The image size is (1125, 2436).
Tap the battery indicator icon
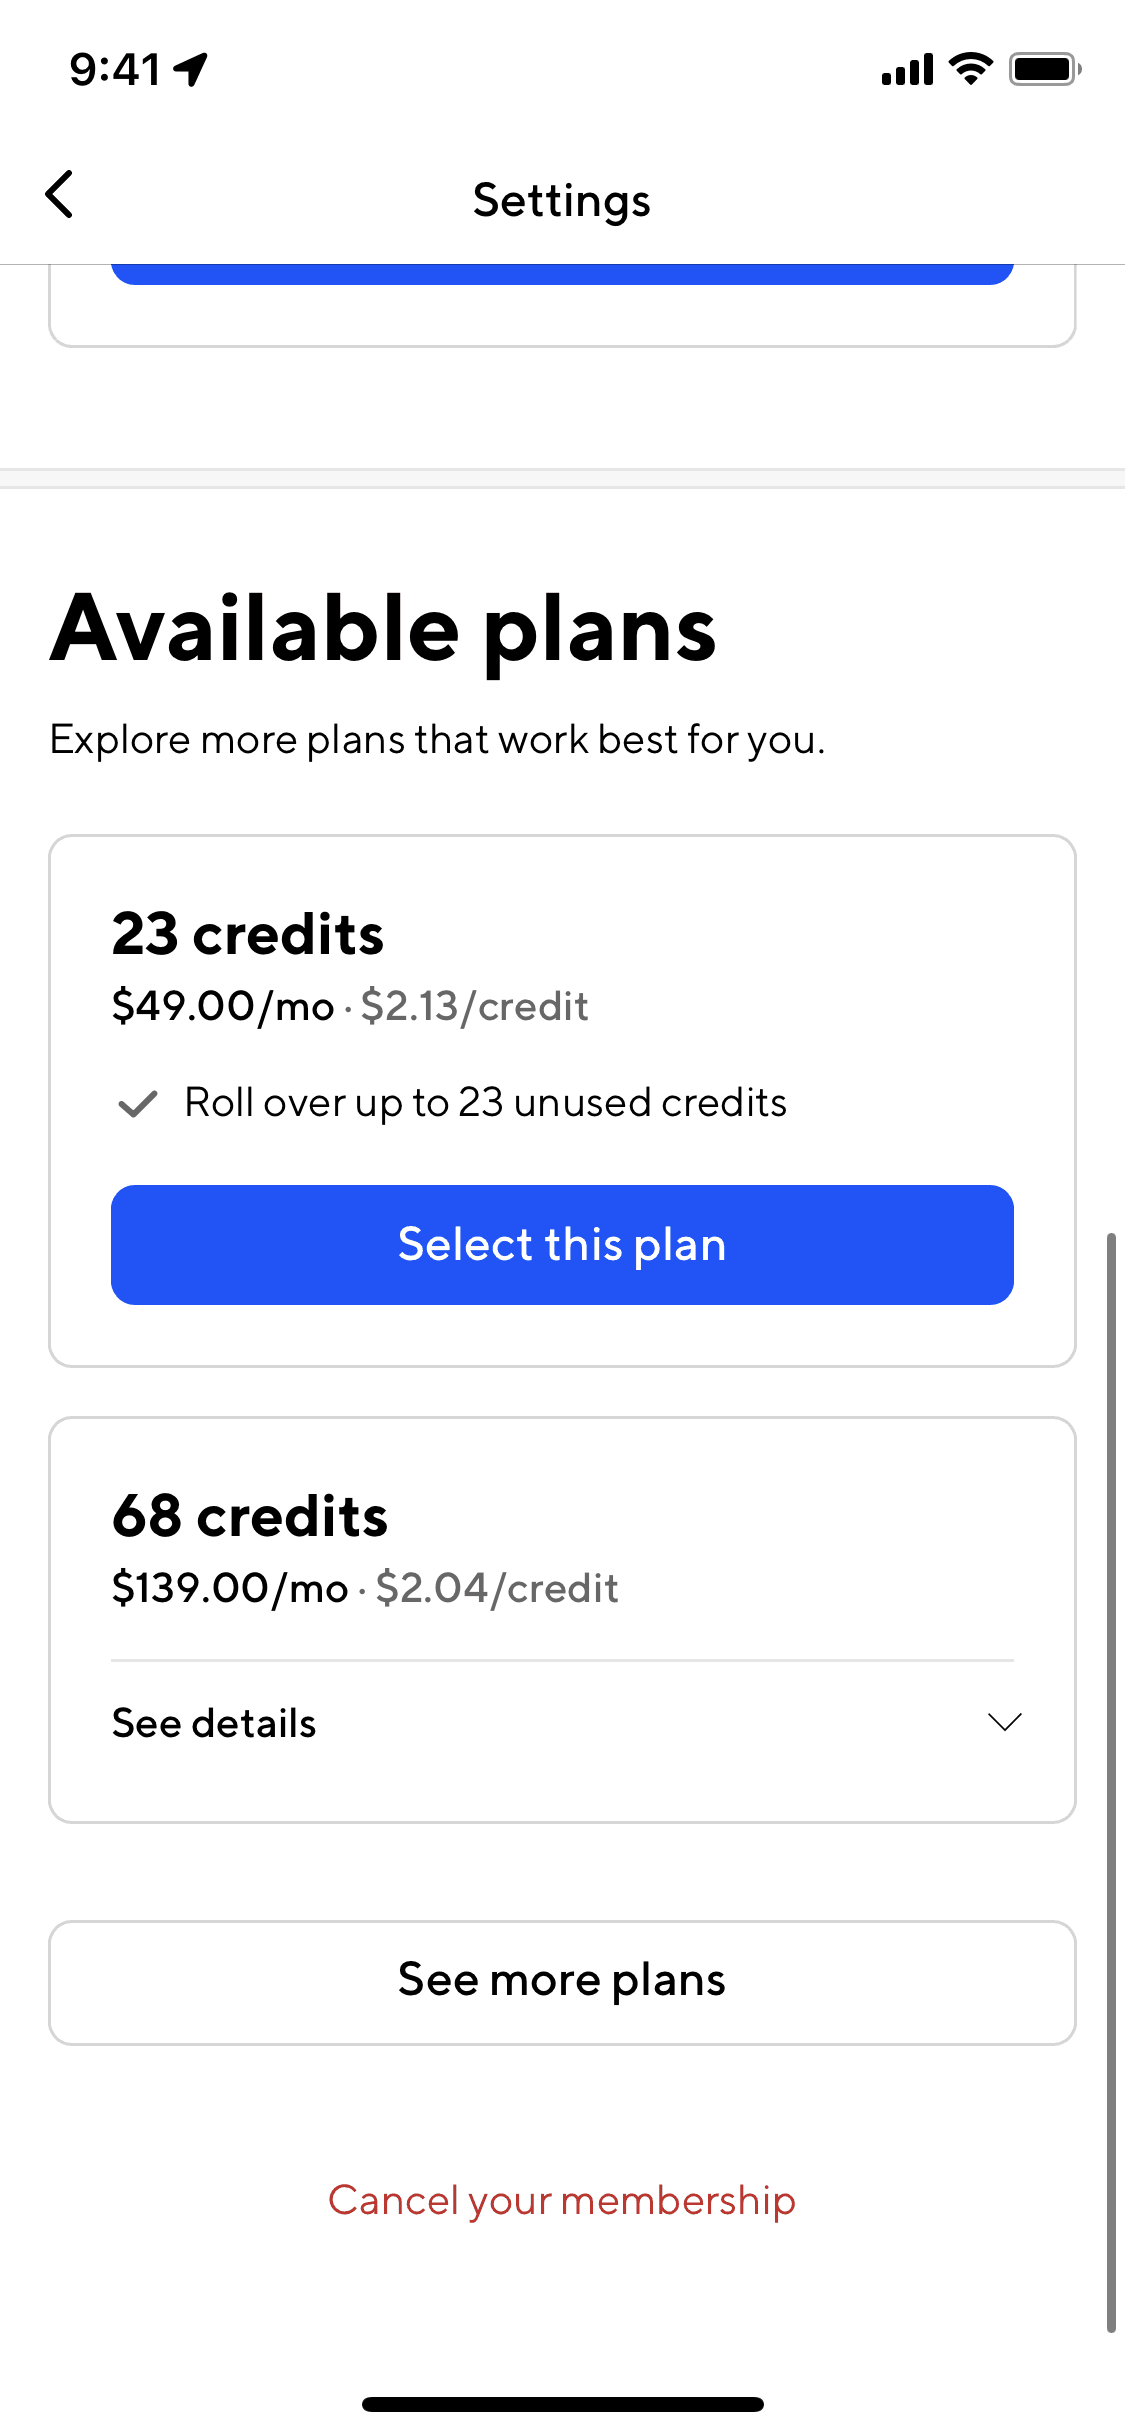click(x=1045, y=69)
